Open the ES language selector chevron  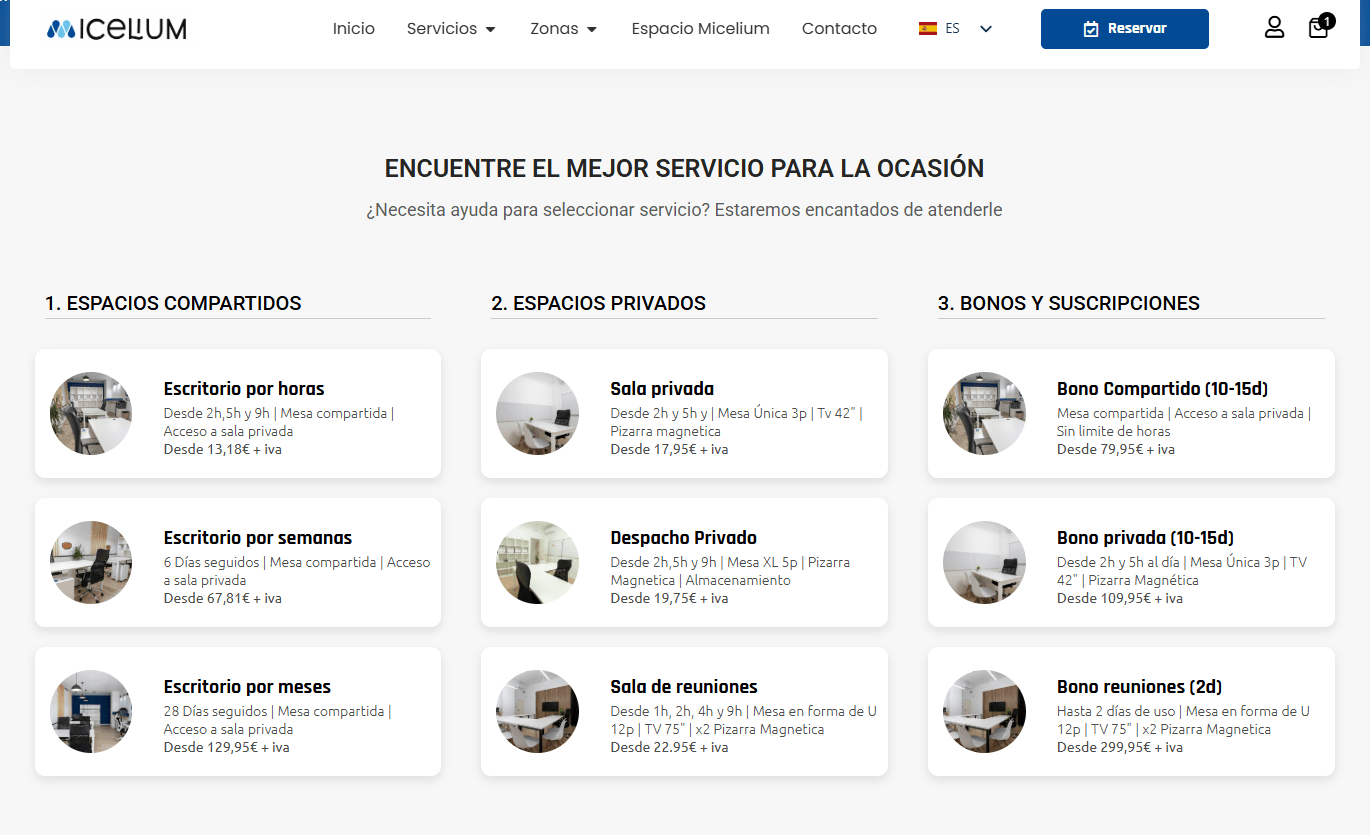point(986,29)
